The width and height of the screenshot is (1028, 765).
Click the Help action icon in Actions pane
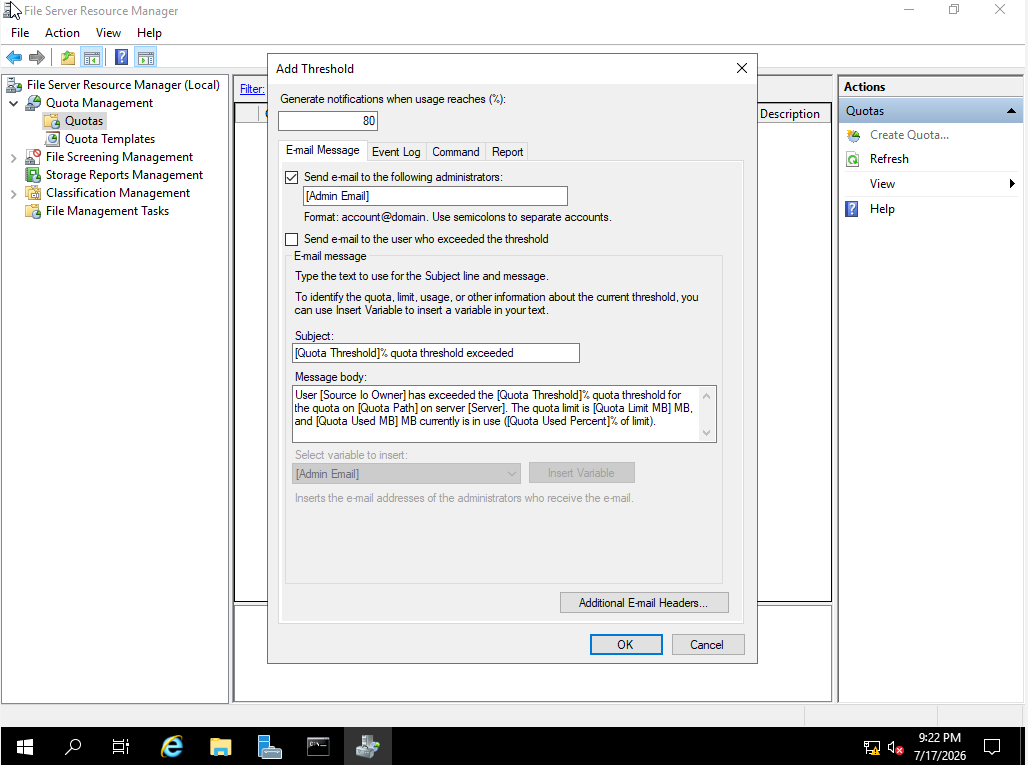tap(852, 209)
